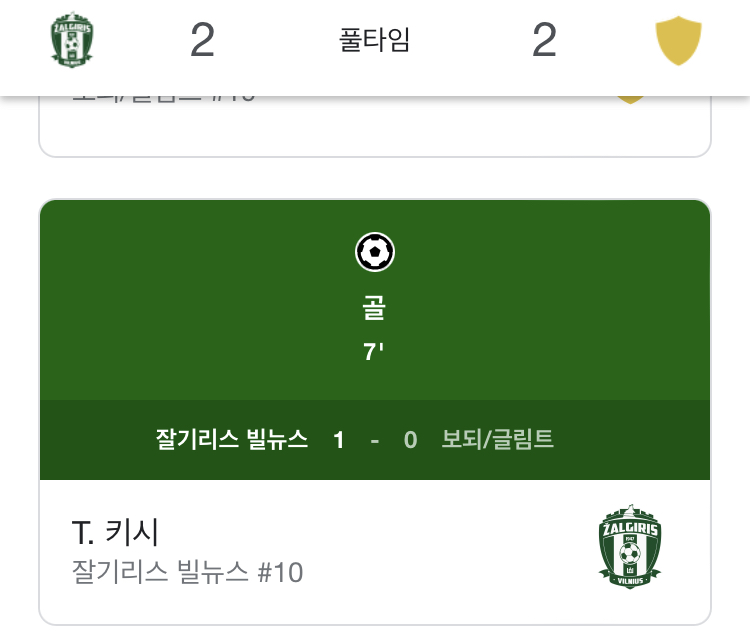
Task: Click the Žalgiris Vilnius crest beside T. 키시
Action: [629, 546]
